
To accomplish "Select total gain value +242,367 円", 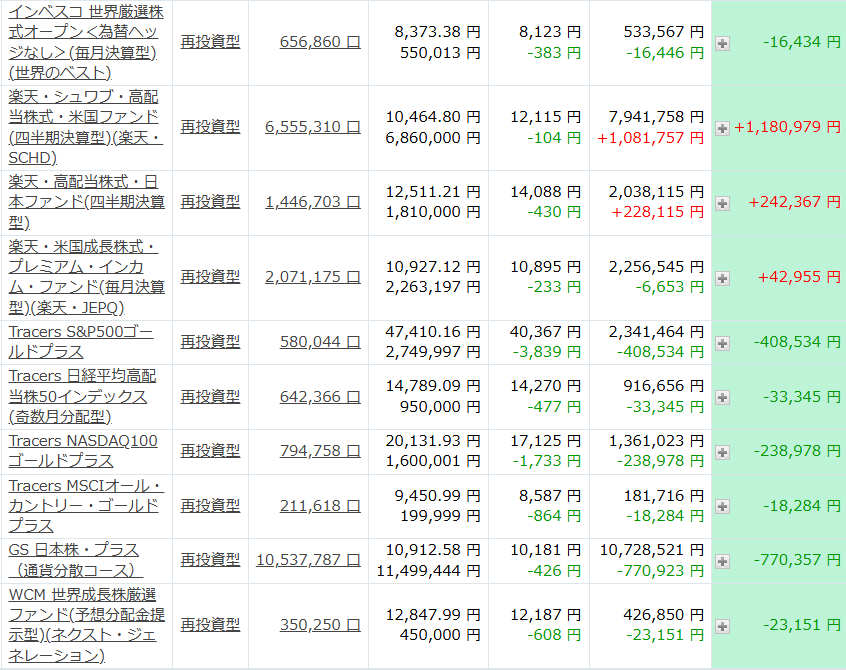I will [x=794, y=202].
